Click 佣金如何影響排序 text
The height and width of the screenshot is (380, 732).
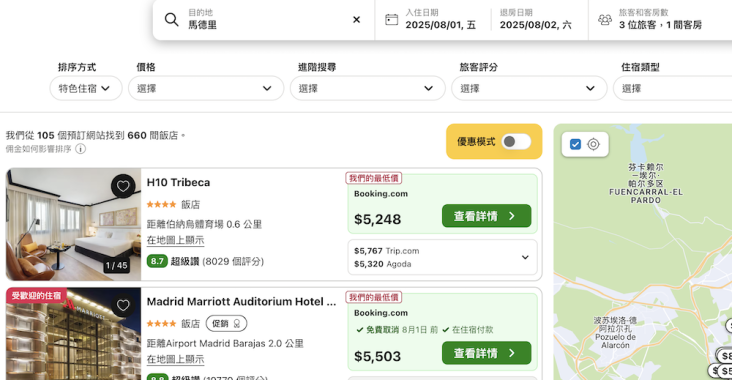pos(38,149)
